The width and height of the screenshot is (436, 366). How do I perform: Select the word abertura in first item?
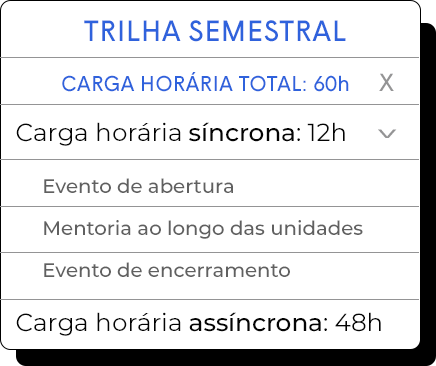[x=191, y=186]
